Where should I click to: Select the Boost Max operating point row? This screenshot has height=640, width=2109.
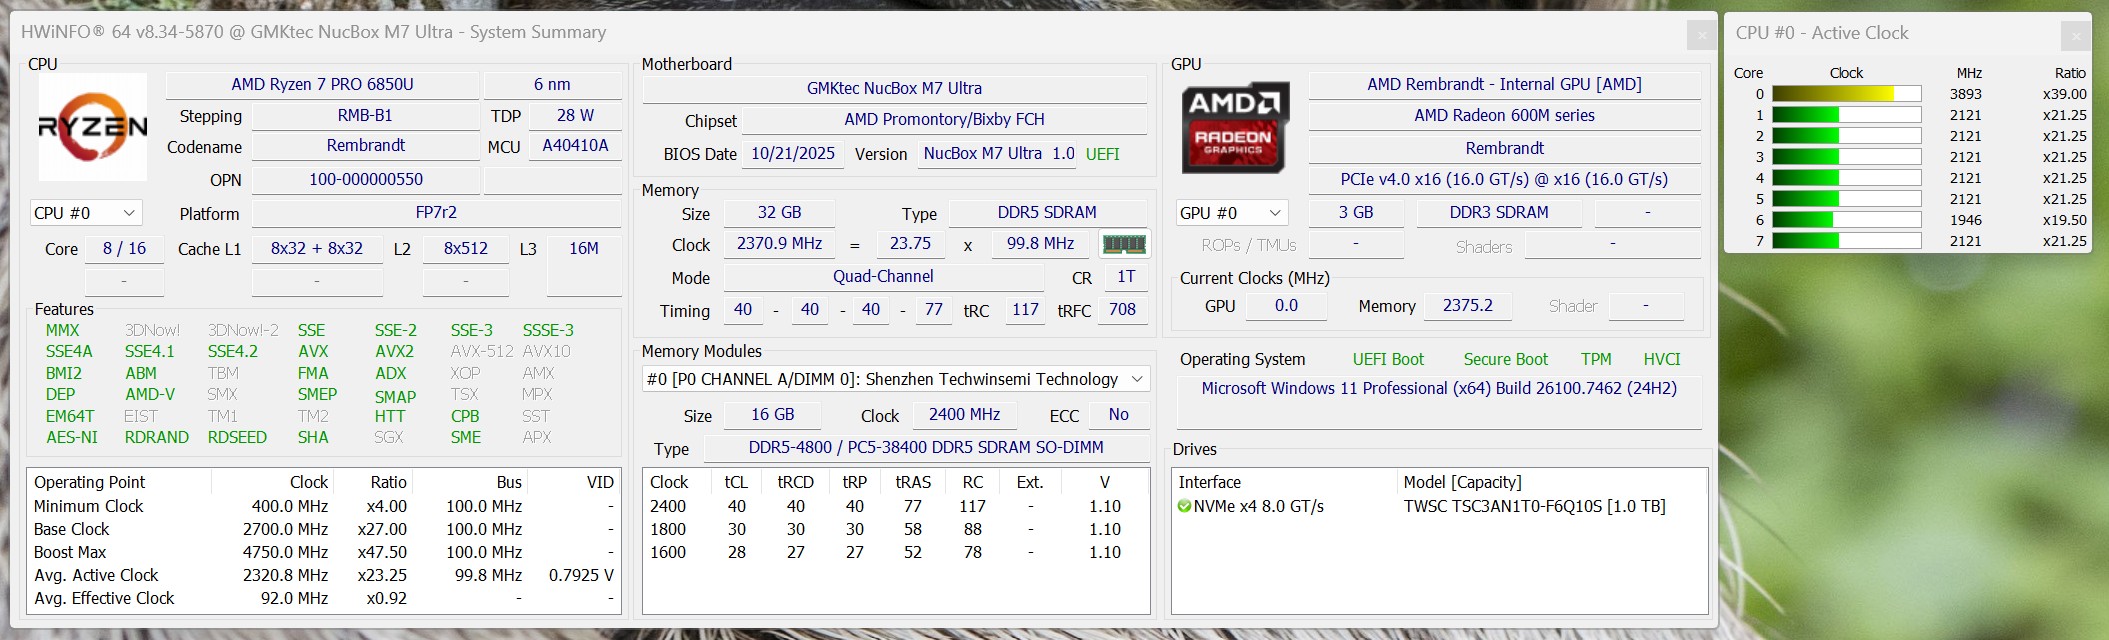click(x=323, y=552)
